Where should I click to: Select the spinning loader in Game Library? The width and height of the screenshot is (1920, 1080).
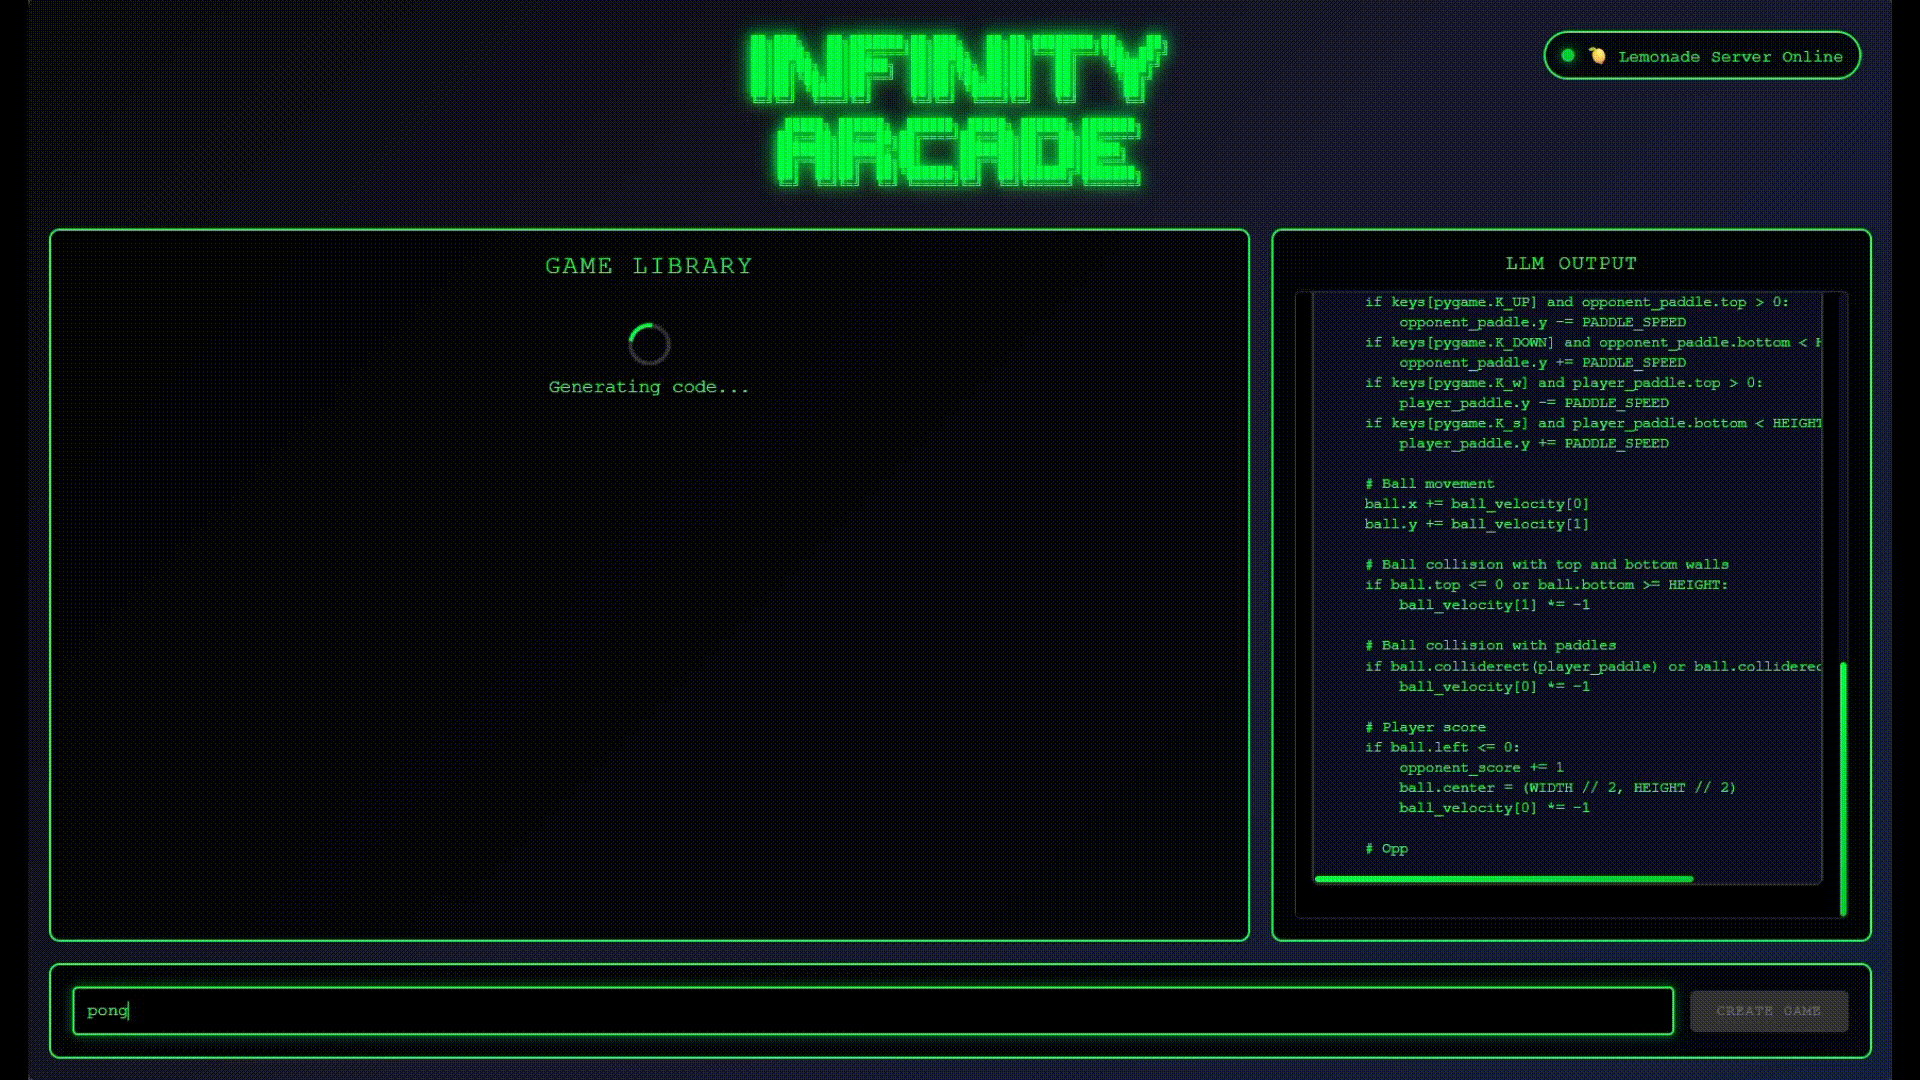[x=648, y=343]
